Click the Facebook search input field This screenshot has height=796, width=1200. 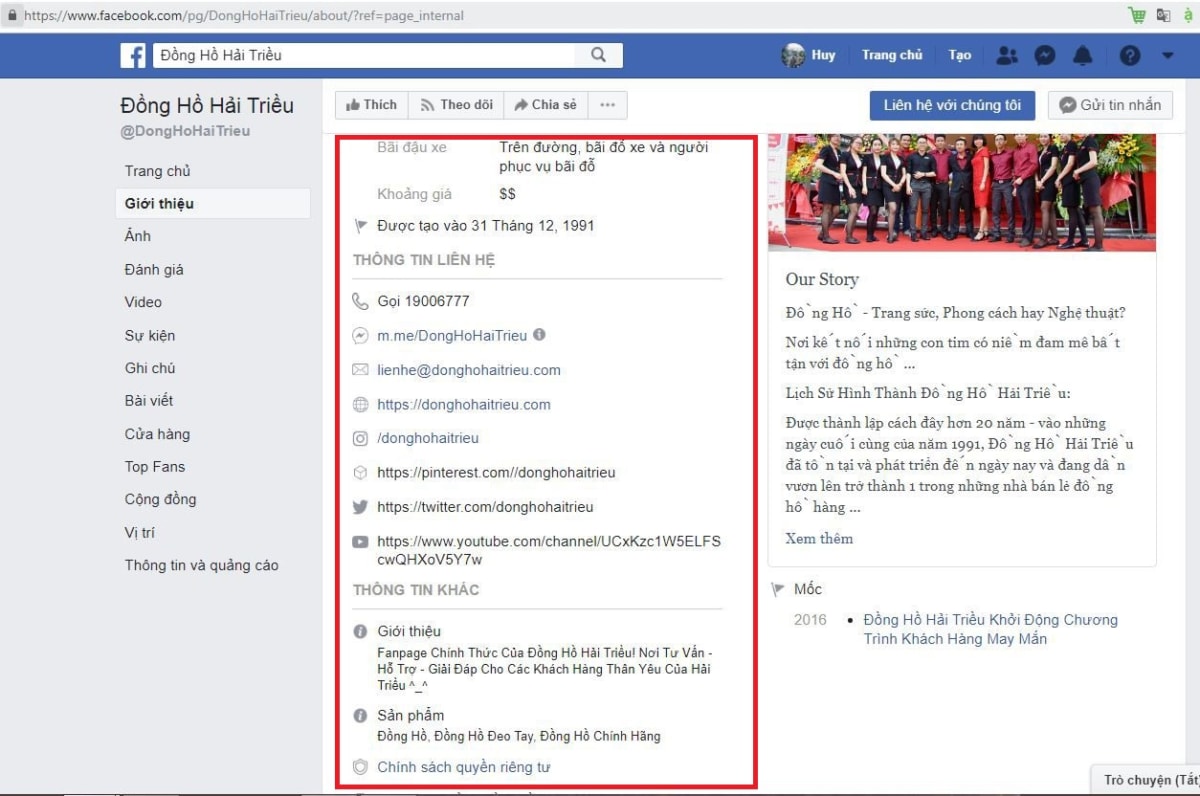365,56
